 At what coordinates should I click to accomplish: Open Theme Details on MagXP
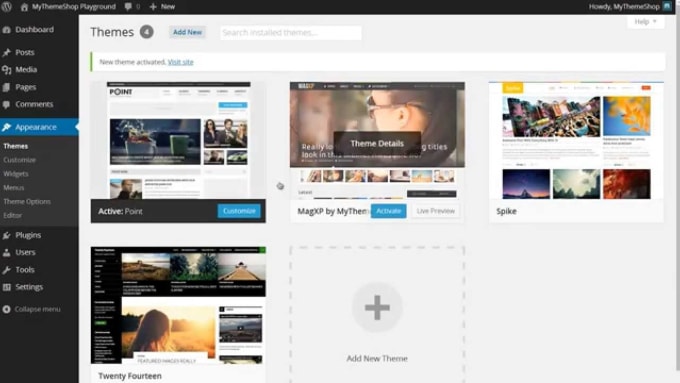(x=377, y=143)
